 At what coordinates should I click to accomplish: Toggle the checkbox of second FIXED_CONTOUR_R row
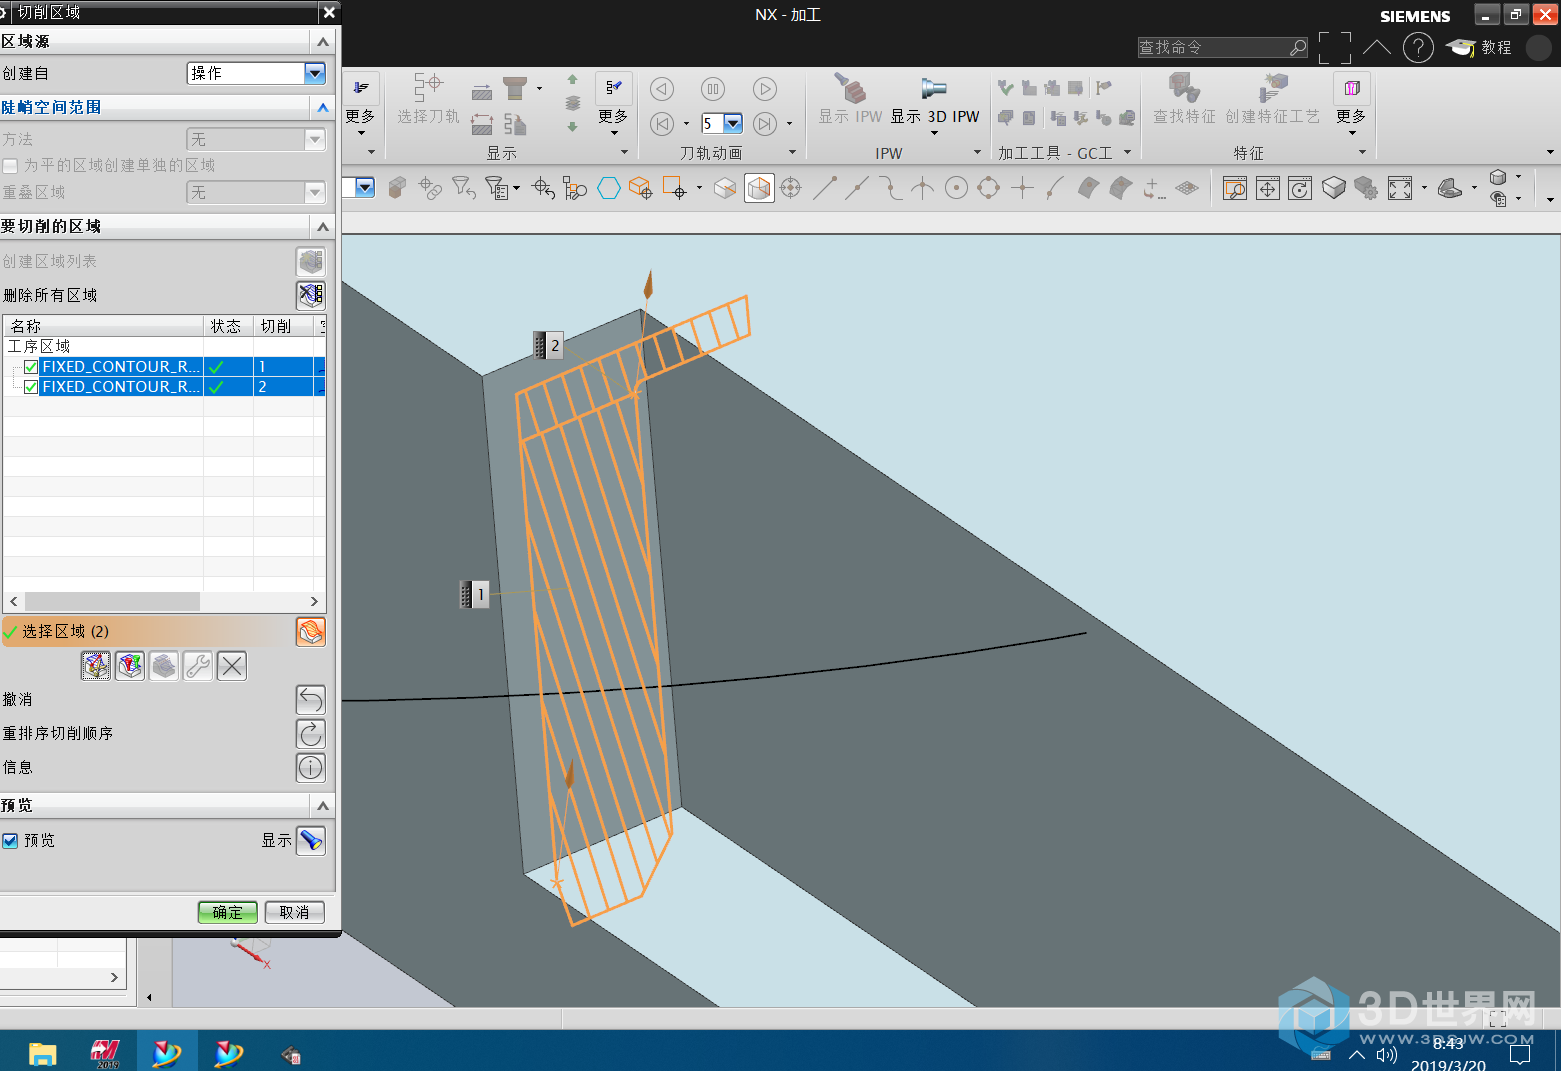coord(31,387)
